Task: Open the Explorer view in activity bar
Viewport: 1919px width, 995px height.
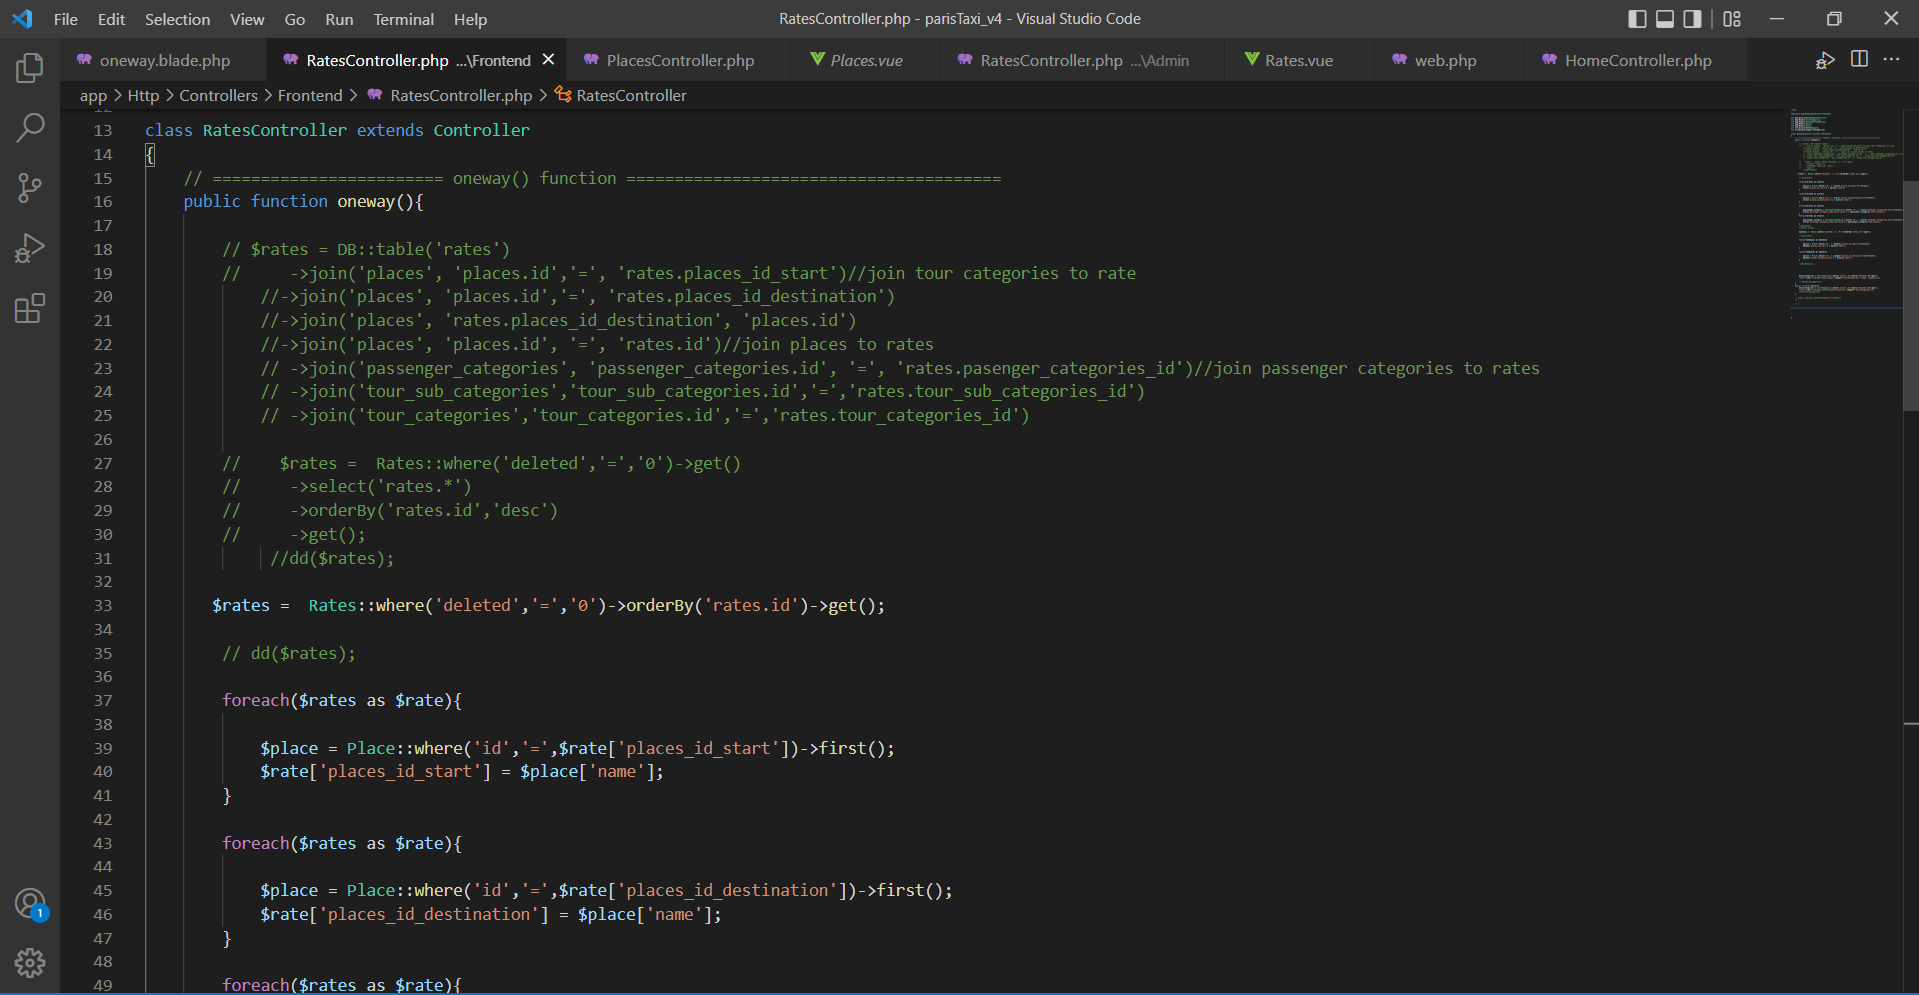Action: pyautogui.click(x=30, y=68)
